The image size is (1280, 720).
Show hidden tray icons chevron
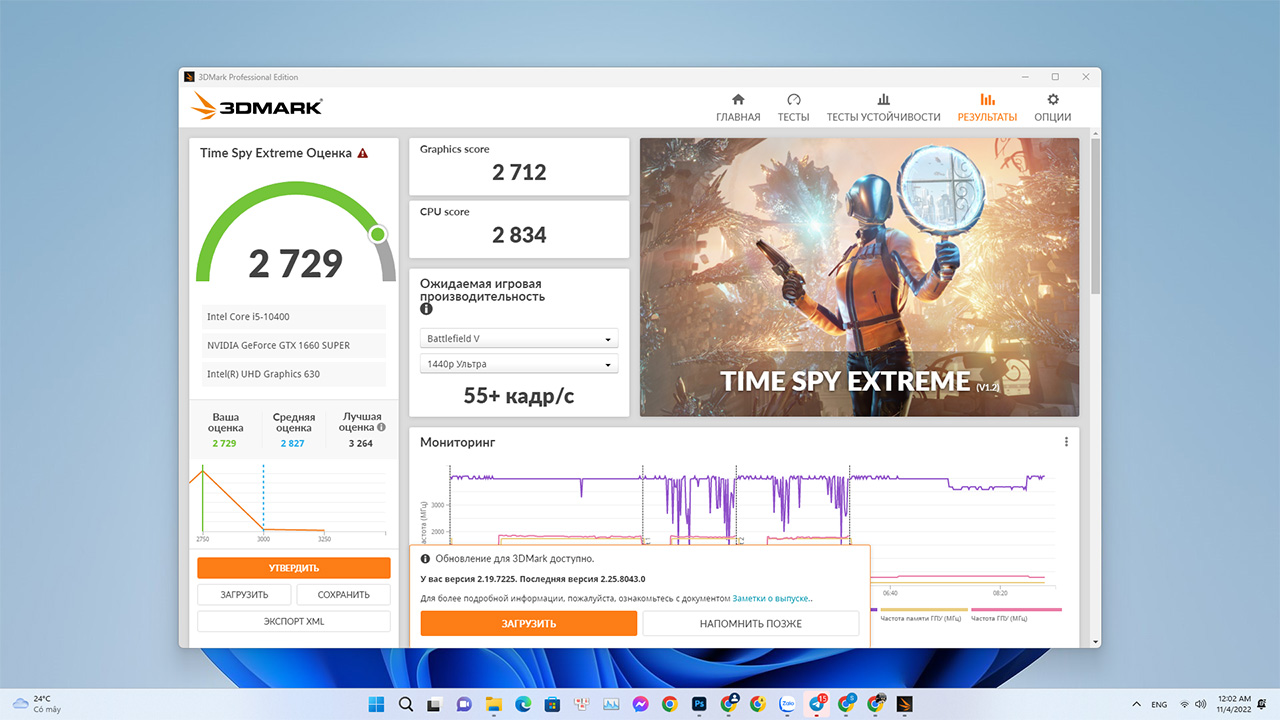pos(1136,704)
